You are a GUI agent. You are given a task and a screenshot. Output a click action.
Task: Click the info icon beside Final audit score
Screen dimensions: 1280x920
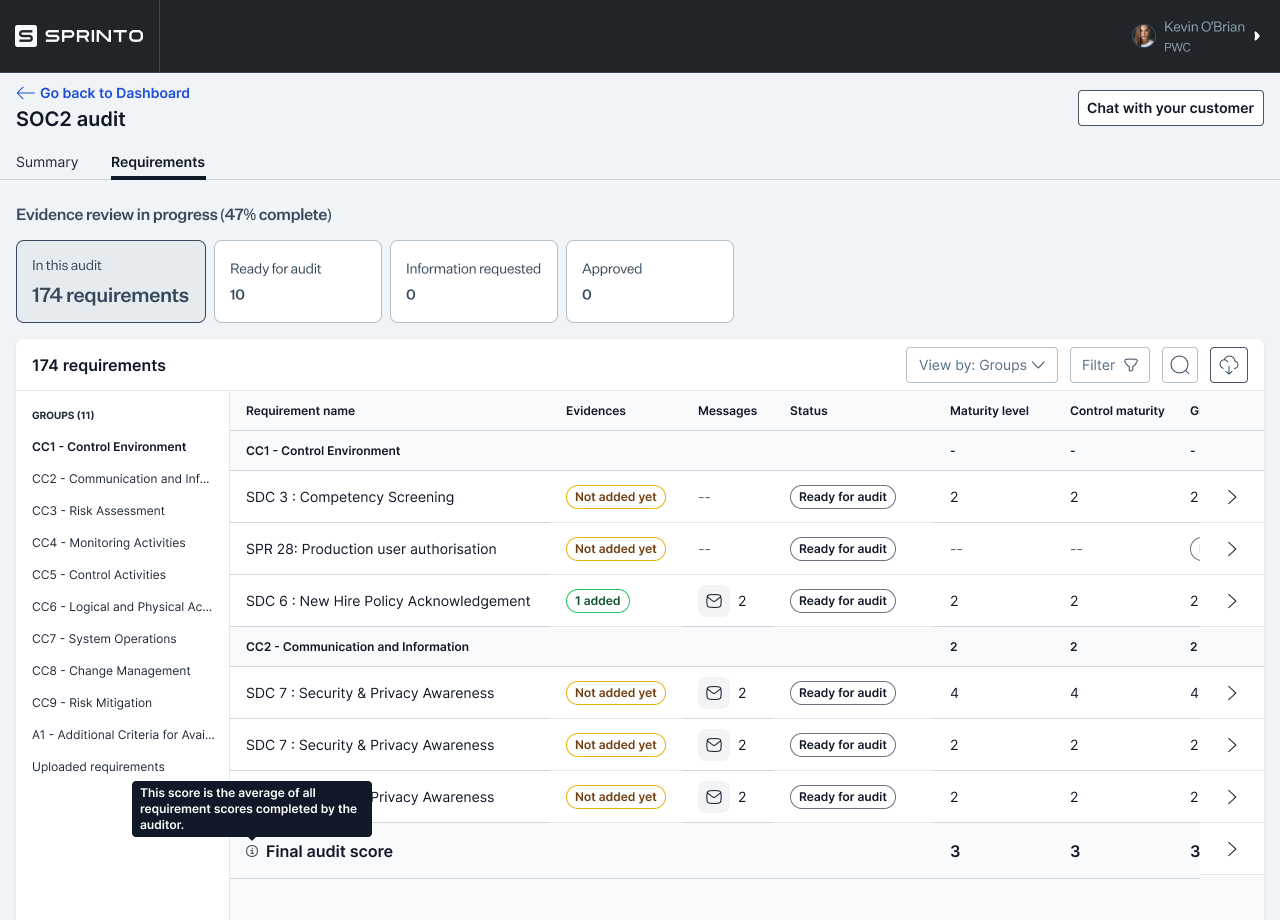point(252,851)
